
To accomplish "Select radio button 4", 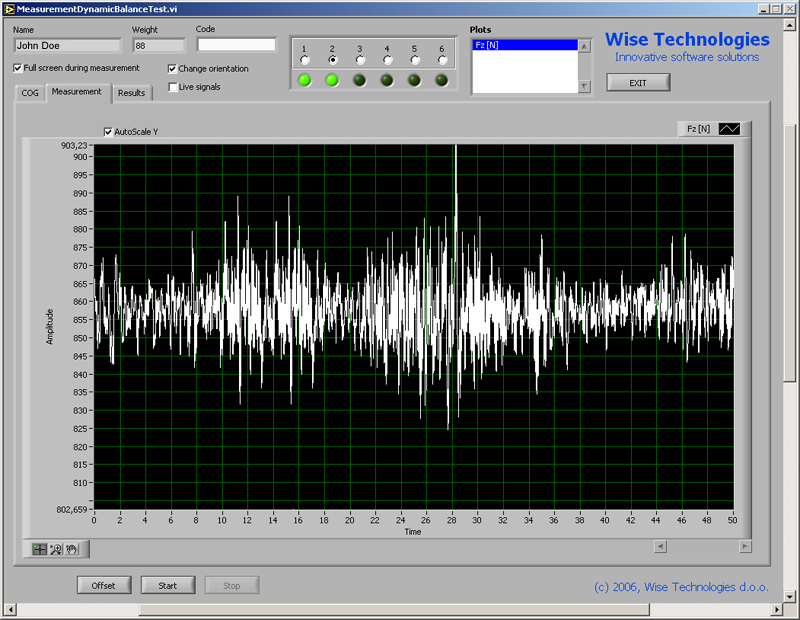I will coord(387,60).
